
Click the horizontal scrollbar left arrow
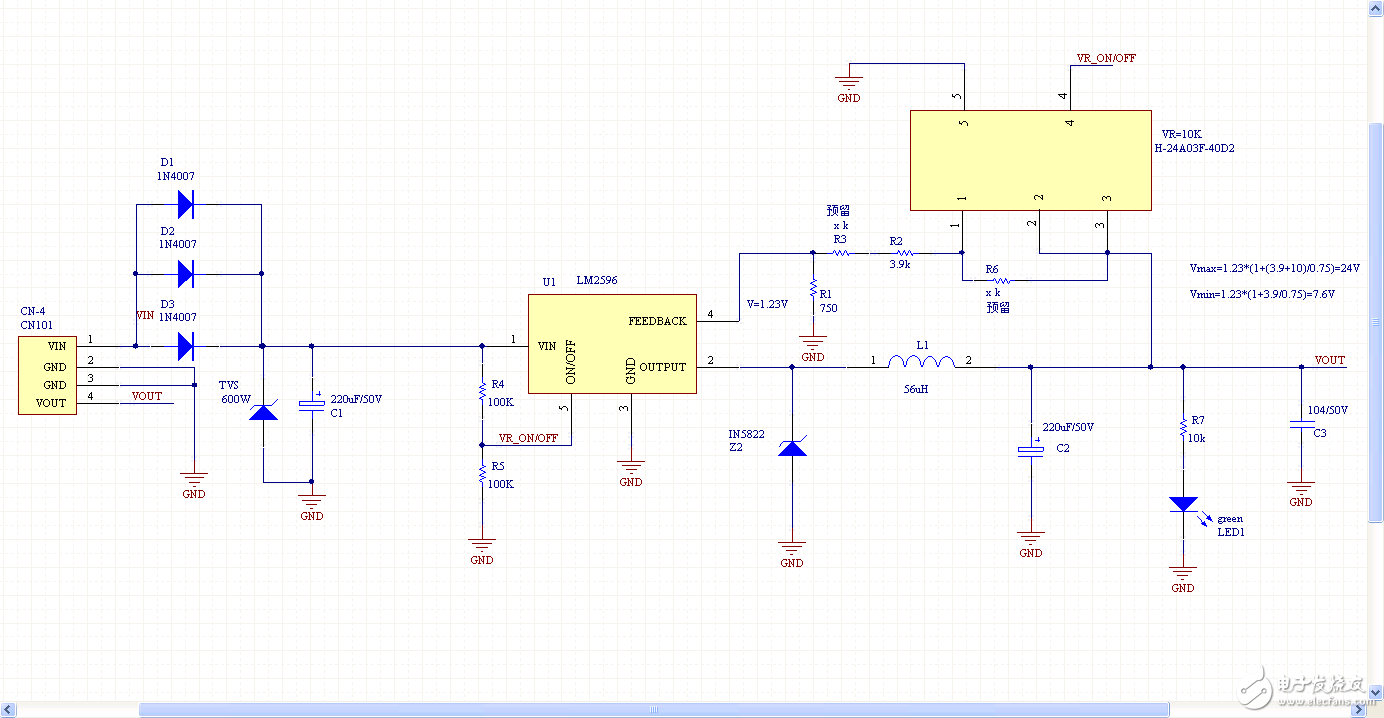coord(8,709)
